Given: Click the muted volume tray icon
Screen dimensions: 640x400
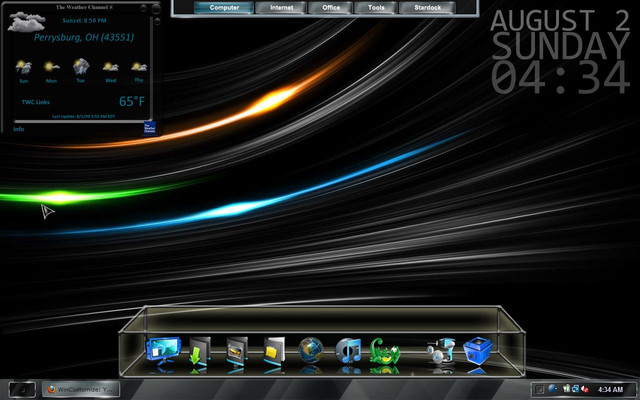Looking at the screenshot, I should tap(584, 389).
